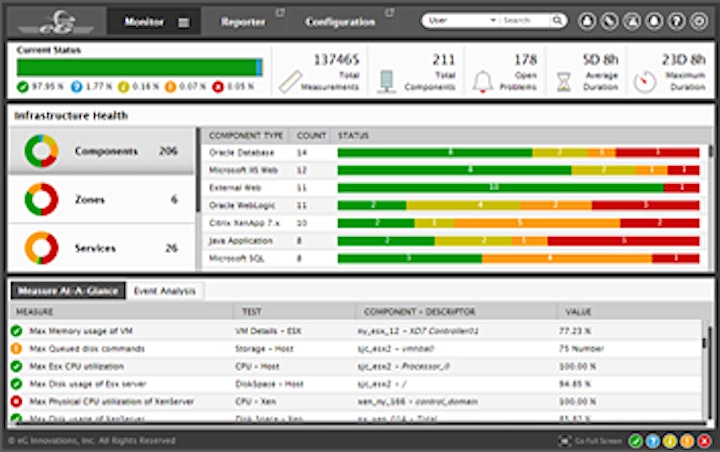
Task: Switch to the Event Analysis tab
Action: (x=164, y=291)
